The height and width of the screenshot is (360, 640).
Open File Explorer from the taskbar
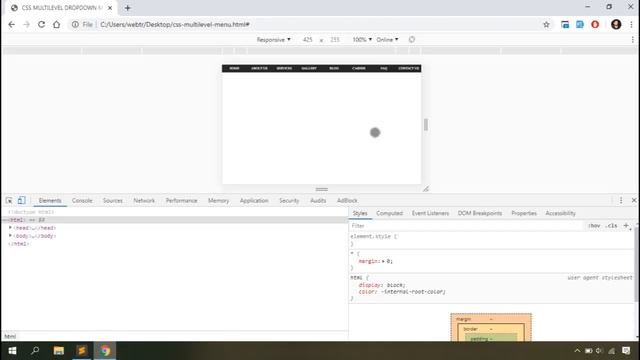[x=58, y=351]
